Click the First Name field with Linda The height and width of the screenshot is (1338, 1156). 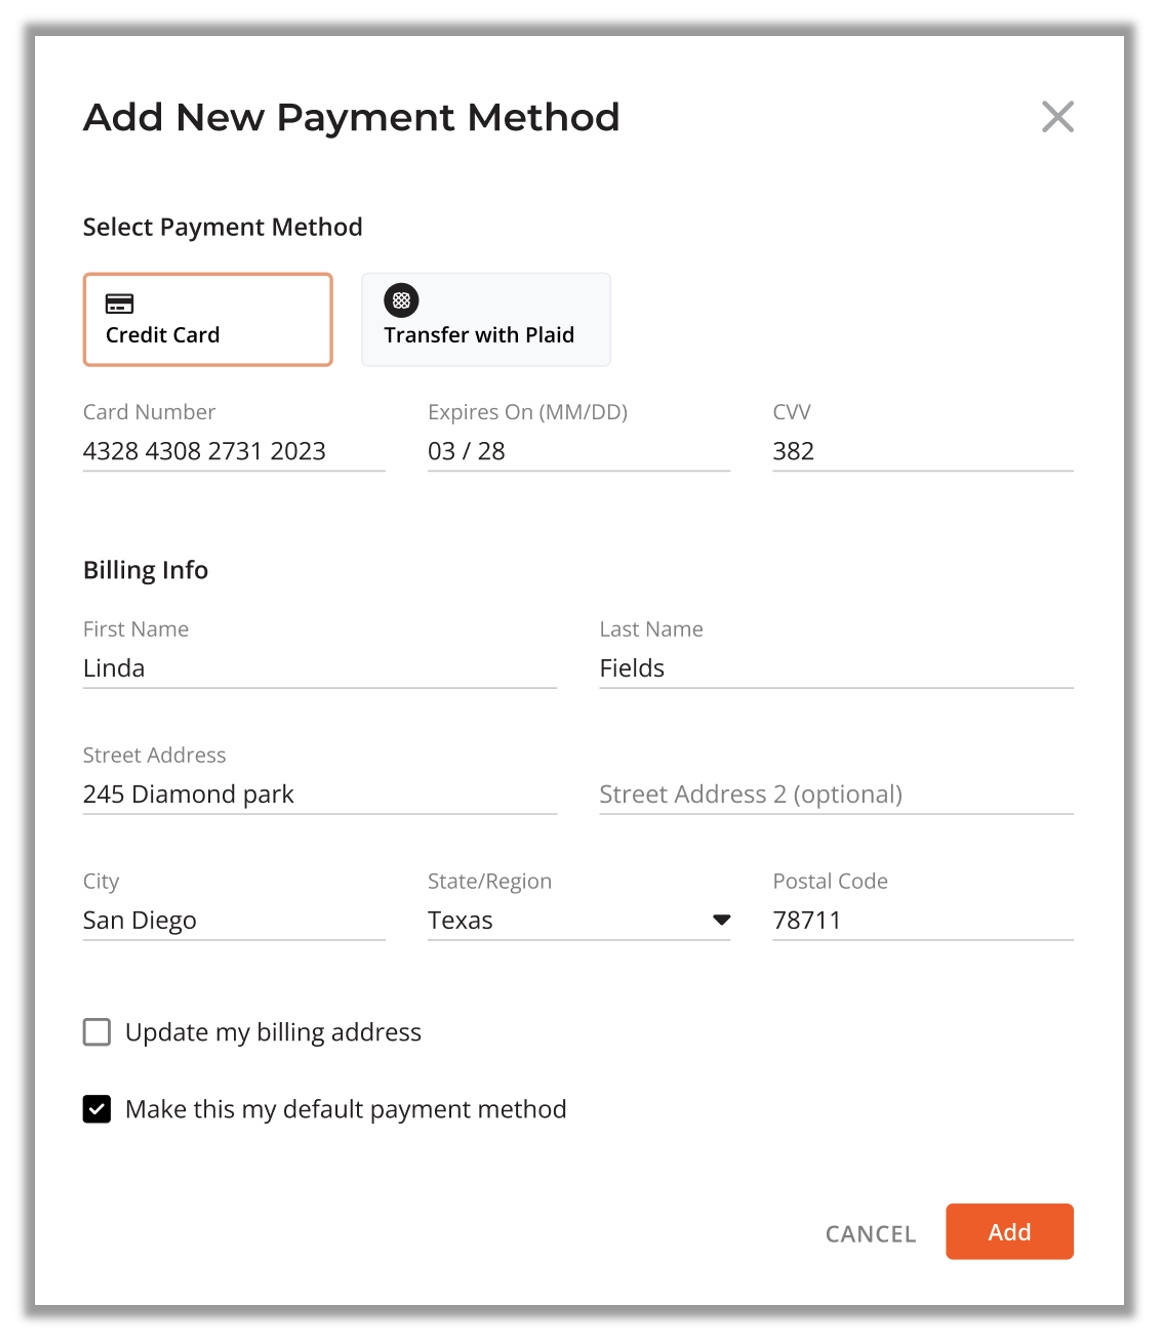(x=320, y=668)
